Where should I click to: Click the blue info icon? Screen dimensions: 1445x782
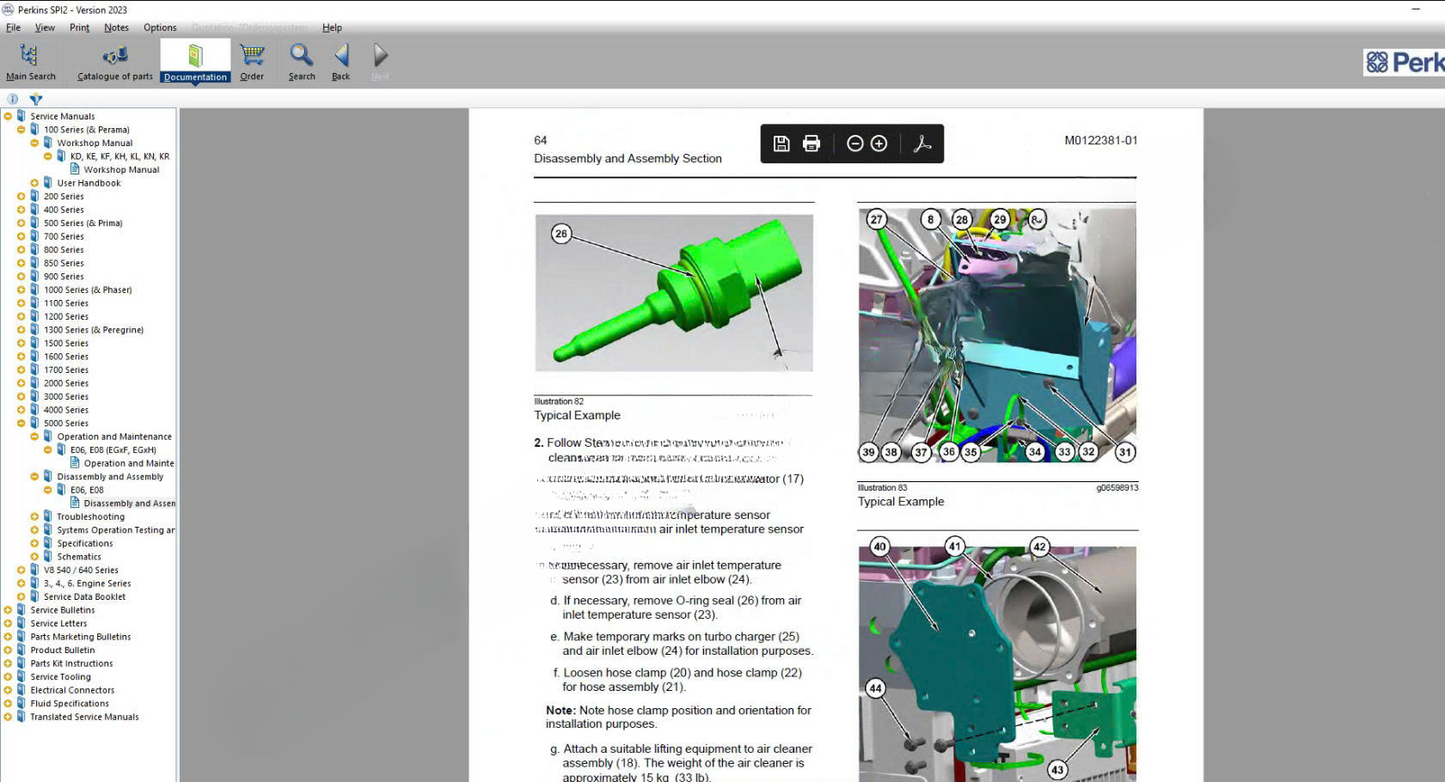(x=13, y=99)
